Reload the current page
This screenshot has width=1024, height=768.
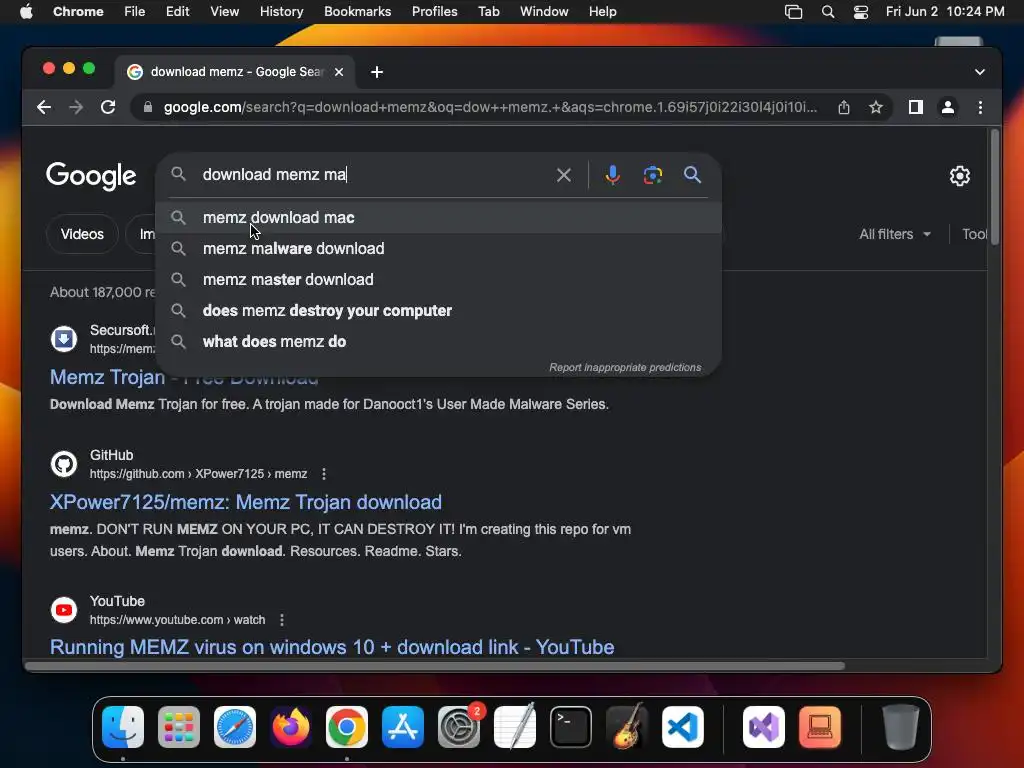tap(108, 107)
